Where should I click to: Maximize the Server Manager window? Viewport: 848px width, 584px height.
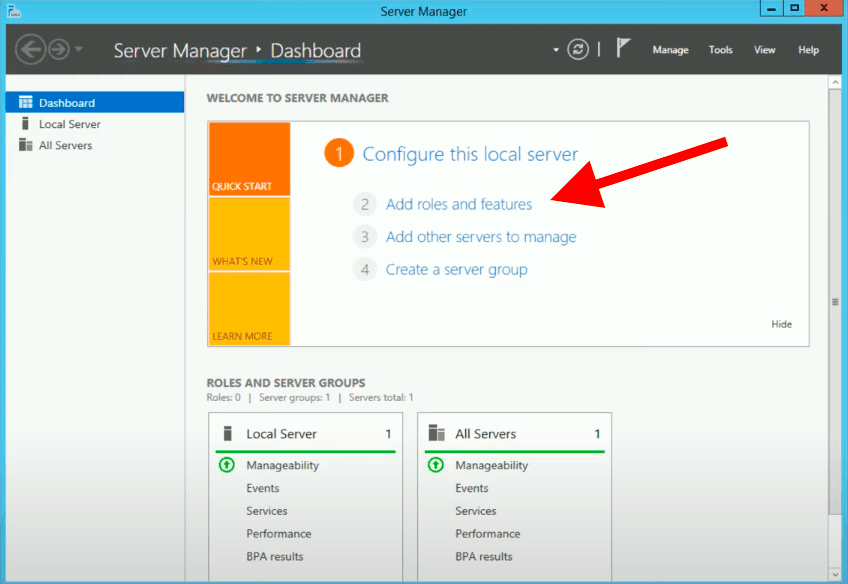click(794, 8)
